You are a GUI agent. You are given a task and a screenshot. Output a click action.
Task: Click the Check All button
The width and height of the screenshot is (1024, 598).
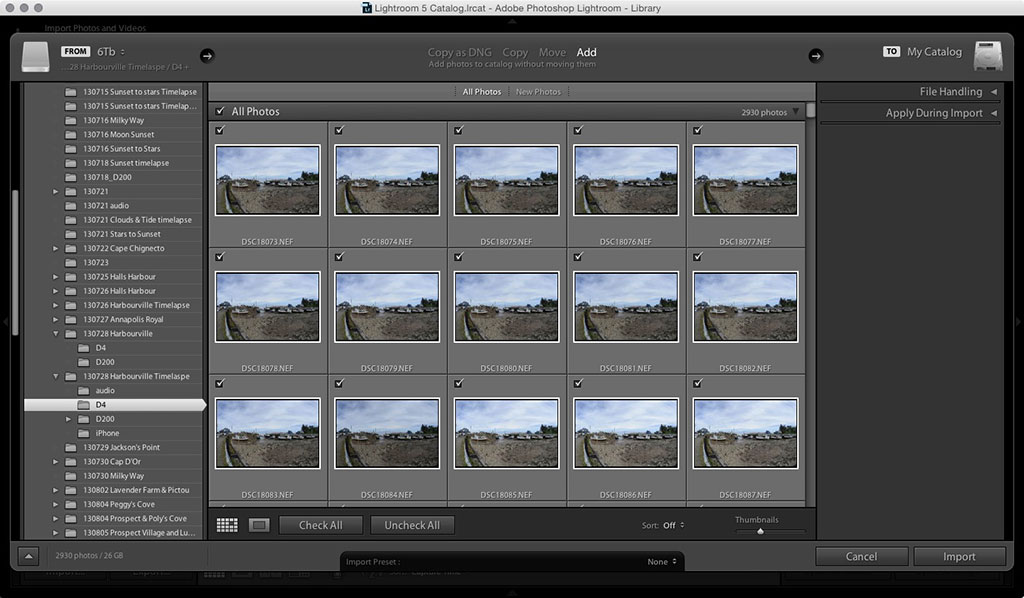(320, 525)
